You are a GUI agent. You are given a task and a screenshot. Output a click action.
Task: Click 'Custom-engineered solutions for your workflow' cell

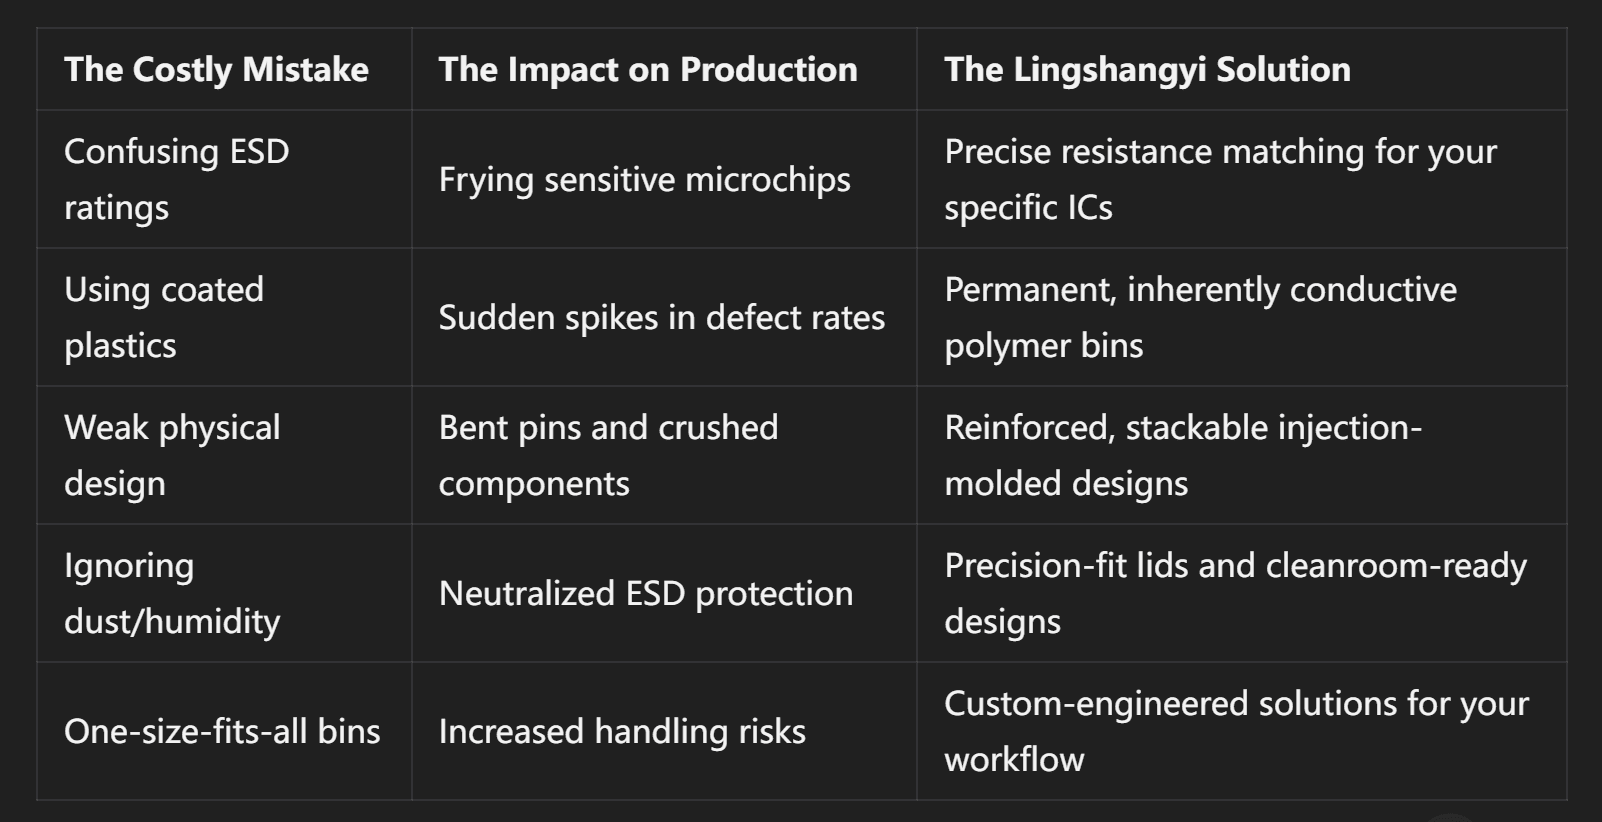(x=1236, y=731)
